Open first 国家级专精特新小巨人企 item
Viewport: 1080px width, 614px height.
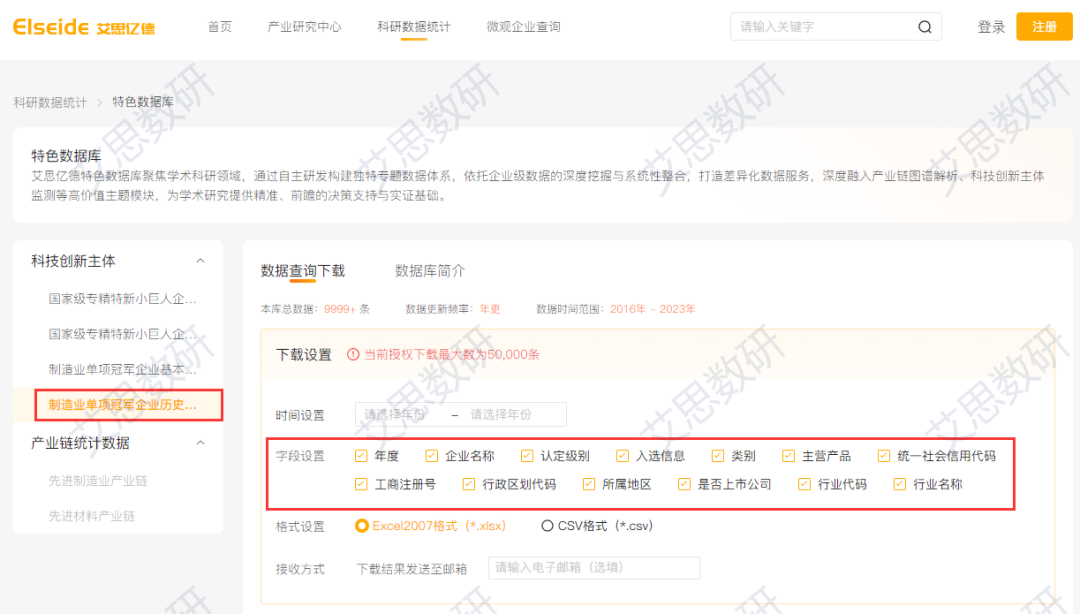[x=123, y=299]
